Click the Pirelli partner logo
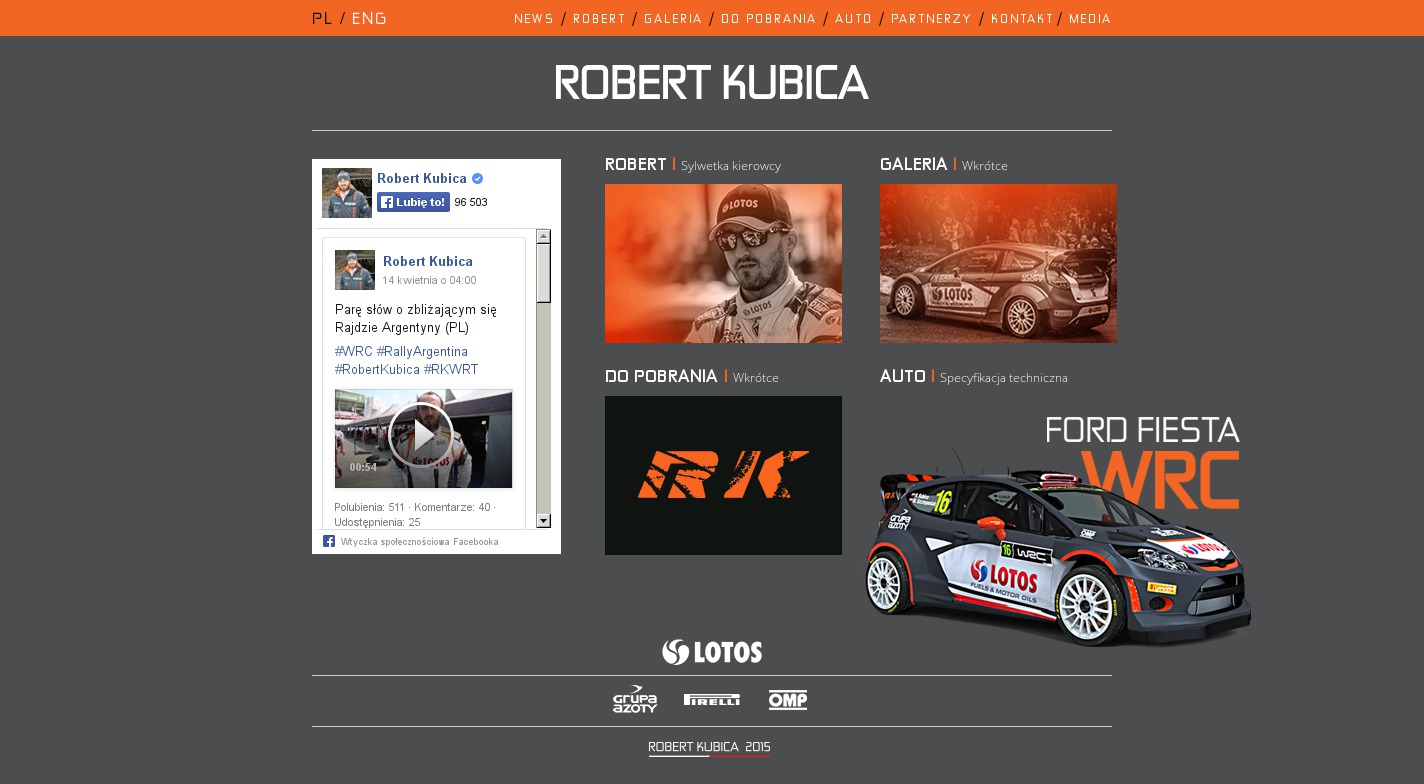 [x=712, y=700]
